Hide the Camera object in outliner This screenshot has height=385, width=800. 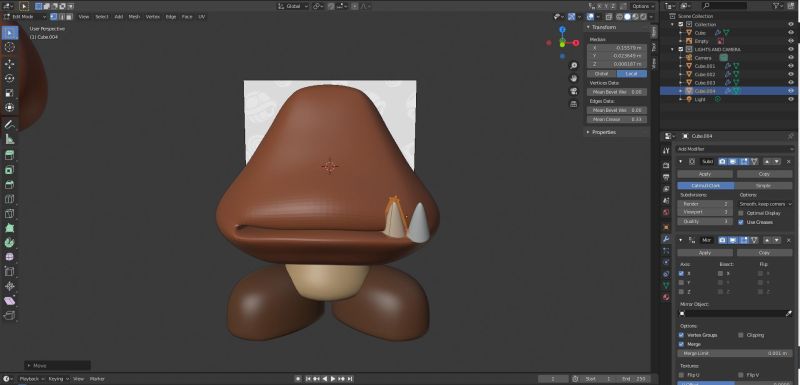(x=791, y=58)
